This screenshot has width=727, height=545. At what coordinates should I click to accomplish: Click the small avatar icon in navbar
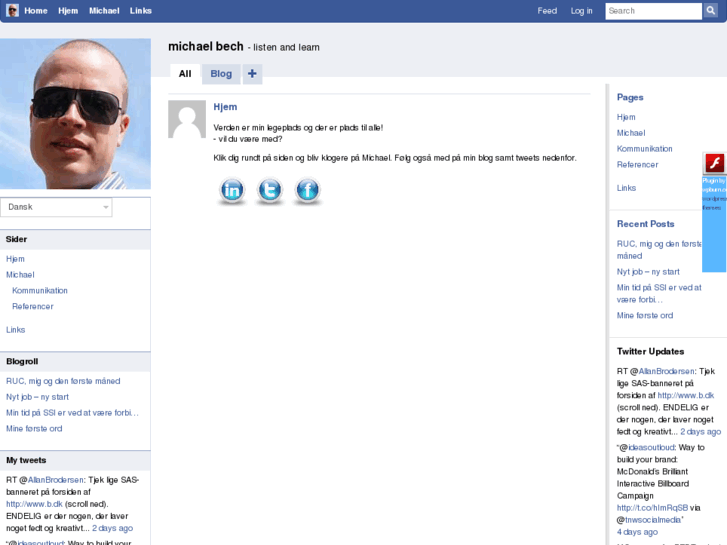point(13,10)
